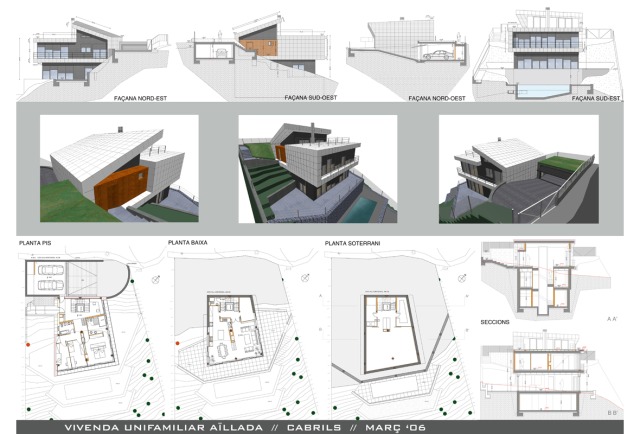Click the MARÇ '06 date text
640x434 pixels.
(397, 426)
